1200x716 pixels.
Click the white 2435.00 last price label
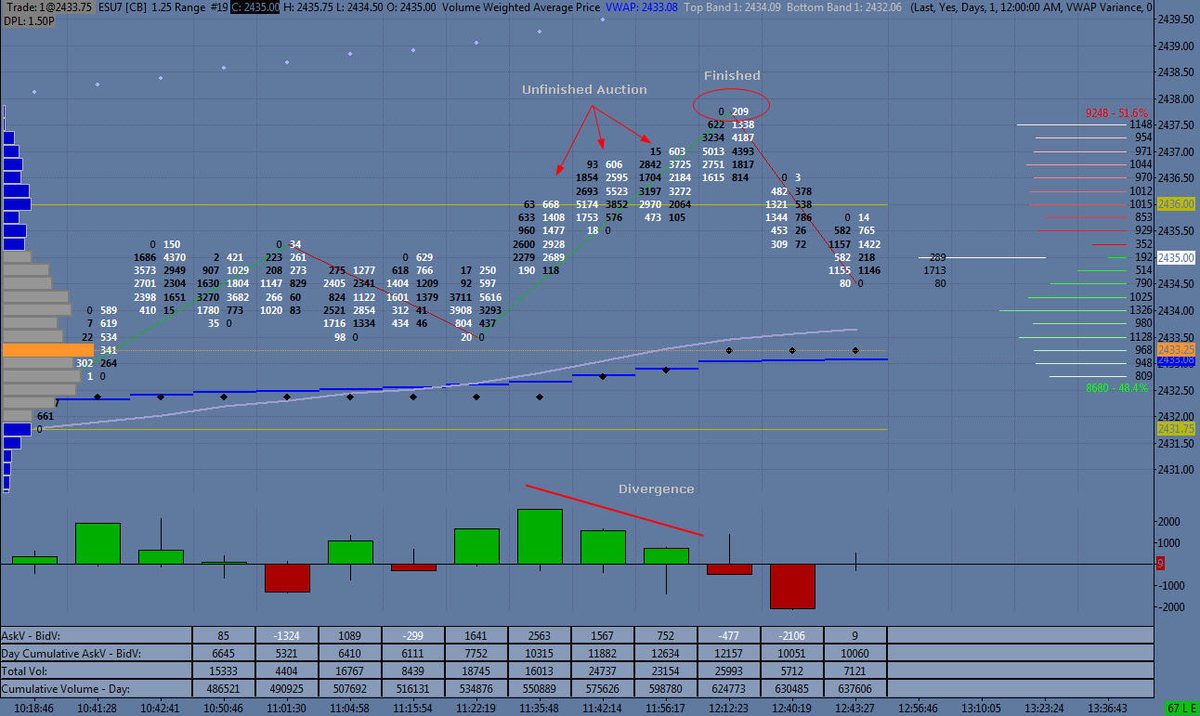point(1177,257)
